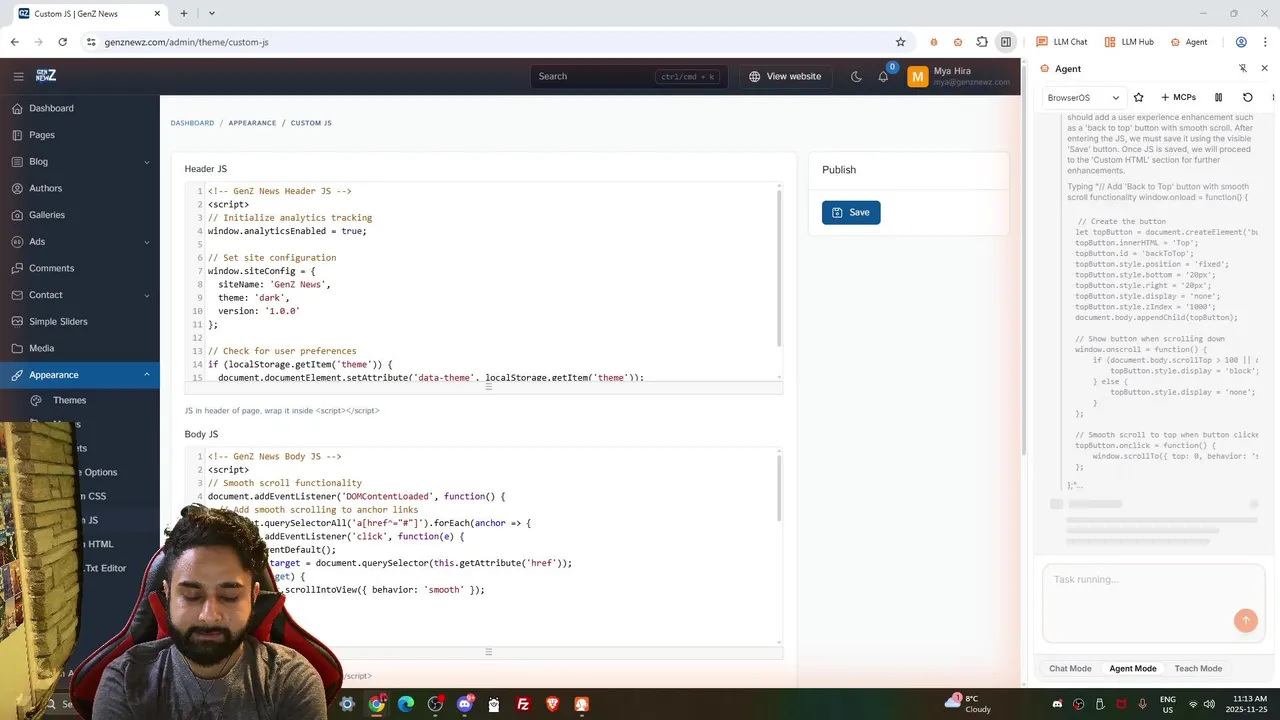Screen dimensions: 1280x720
Task: Switch to Agent Mode tab
Action: pos(1133,669)
